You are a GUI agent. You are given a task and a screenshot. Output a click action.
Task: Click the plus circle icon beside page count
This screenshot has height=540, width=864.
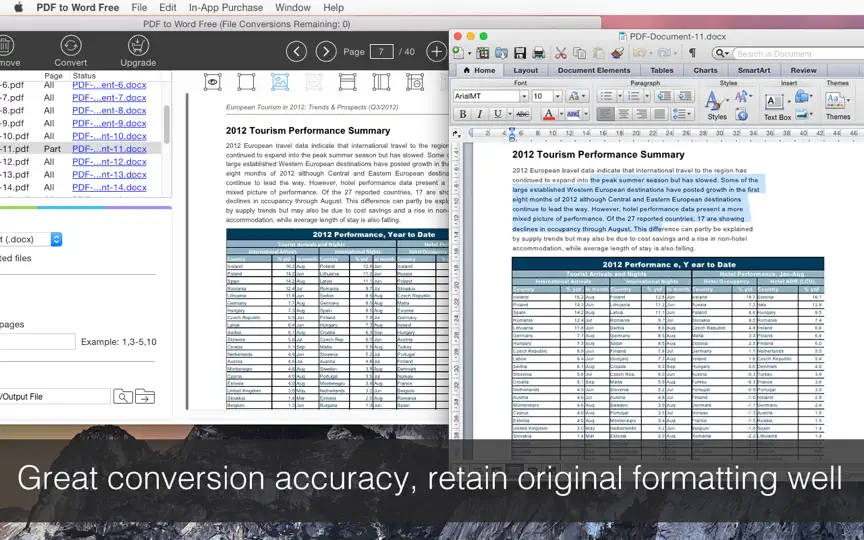[436, 52]
